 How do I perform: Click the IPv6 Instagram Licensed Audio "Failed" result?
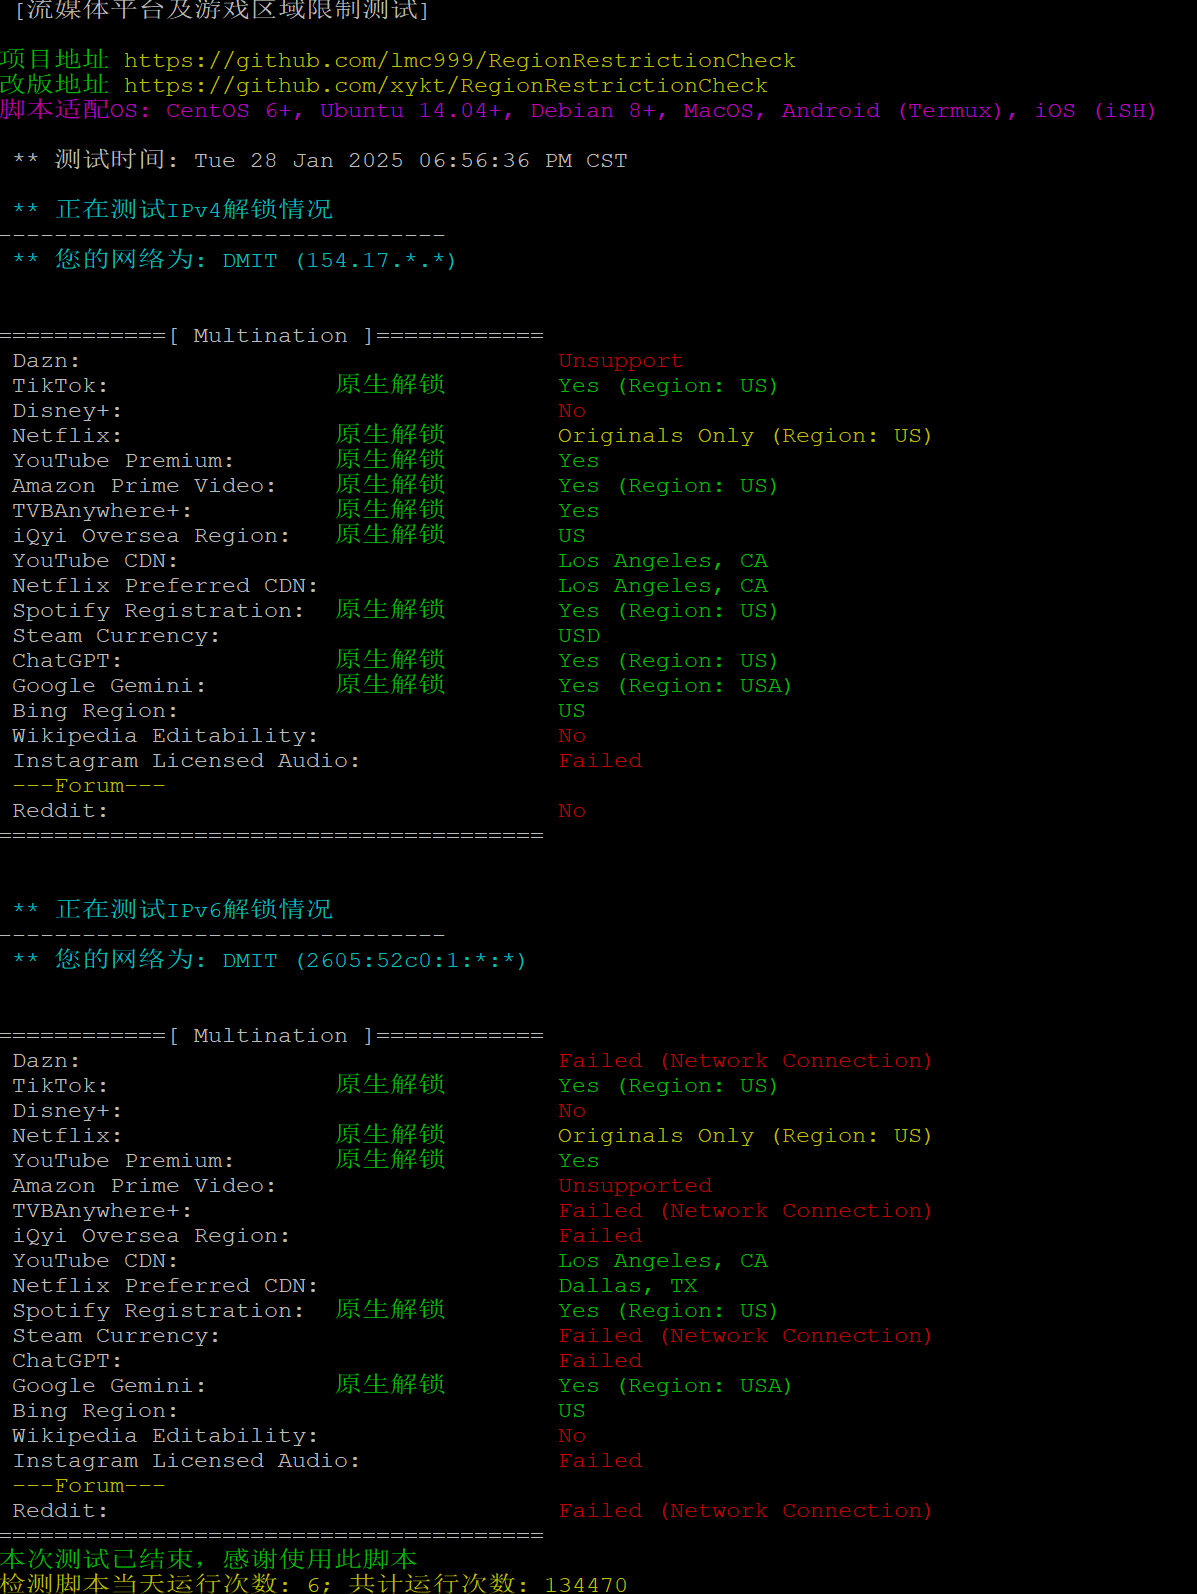coord(600,1461)
